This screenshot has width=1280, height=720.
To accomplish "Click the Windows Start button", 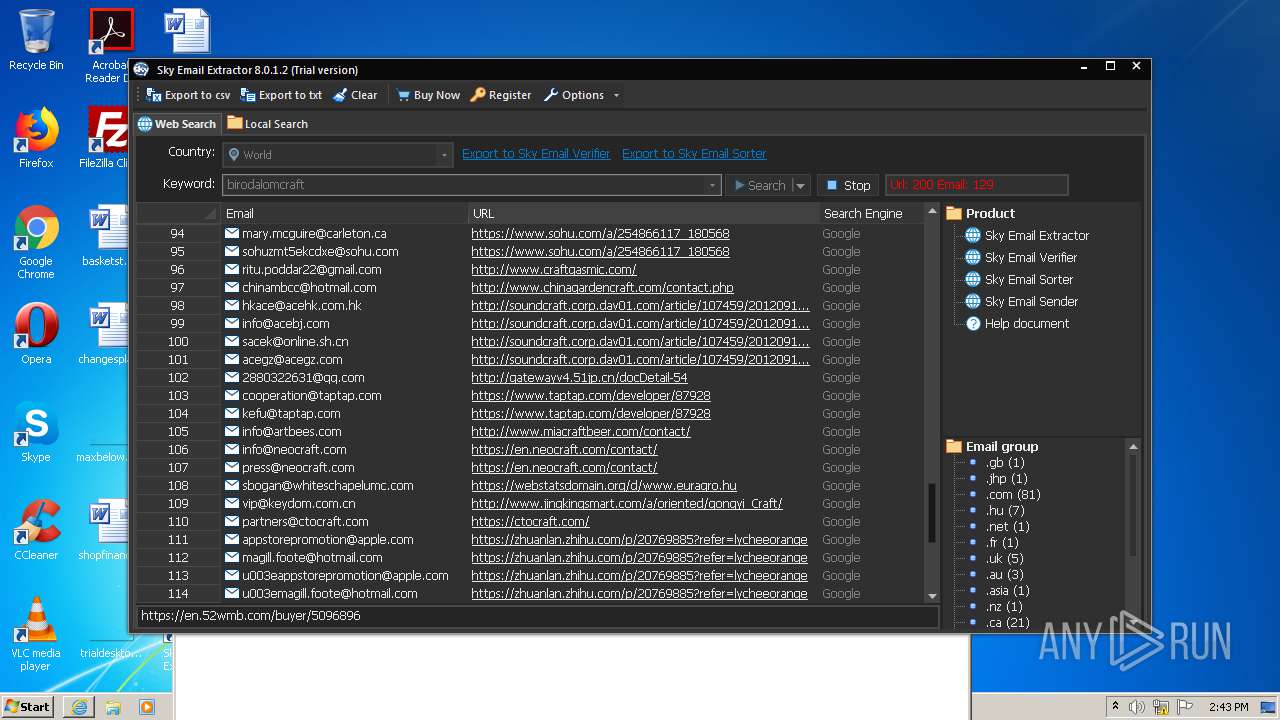I will tap(28, 706).
